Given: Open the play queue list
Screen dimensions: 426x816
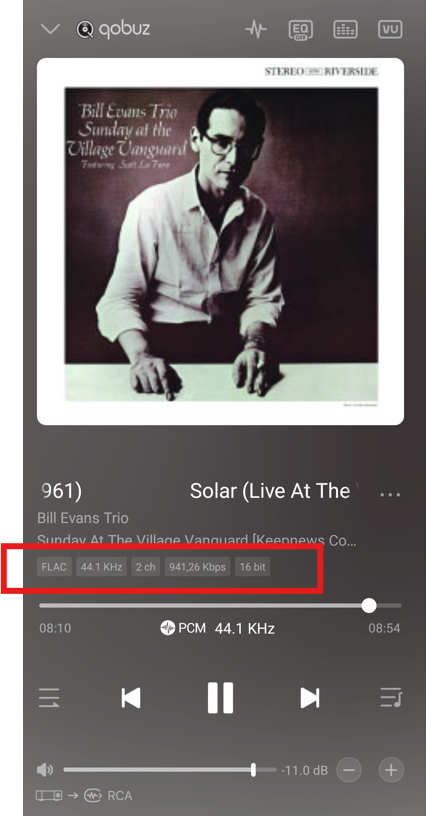Looking at the screenshot, I should point(391,697).
